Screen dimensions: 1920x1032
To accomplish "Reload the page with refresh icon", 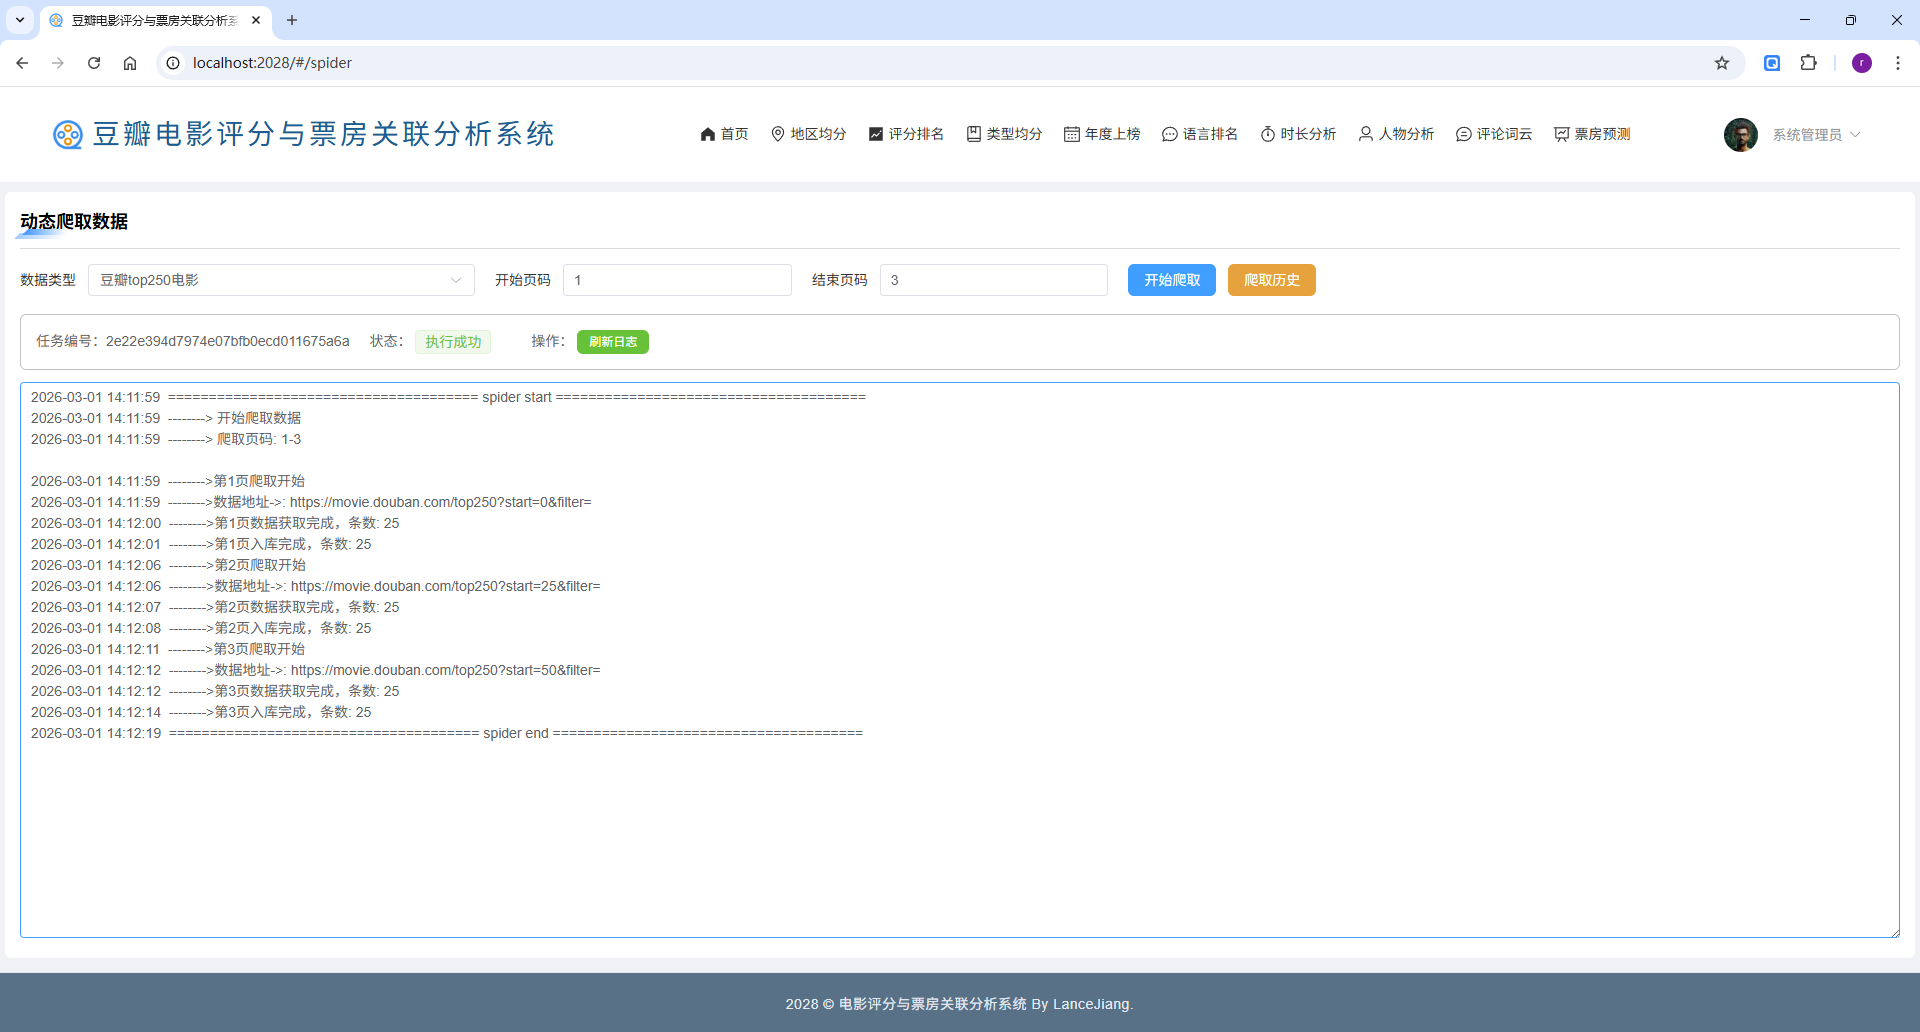I will tap(94, 63).
